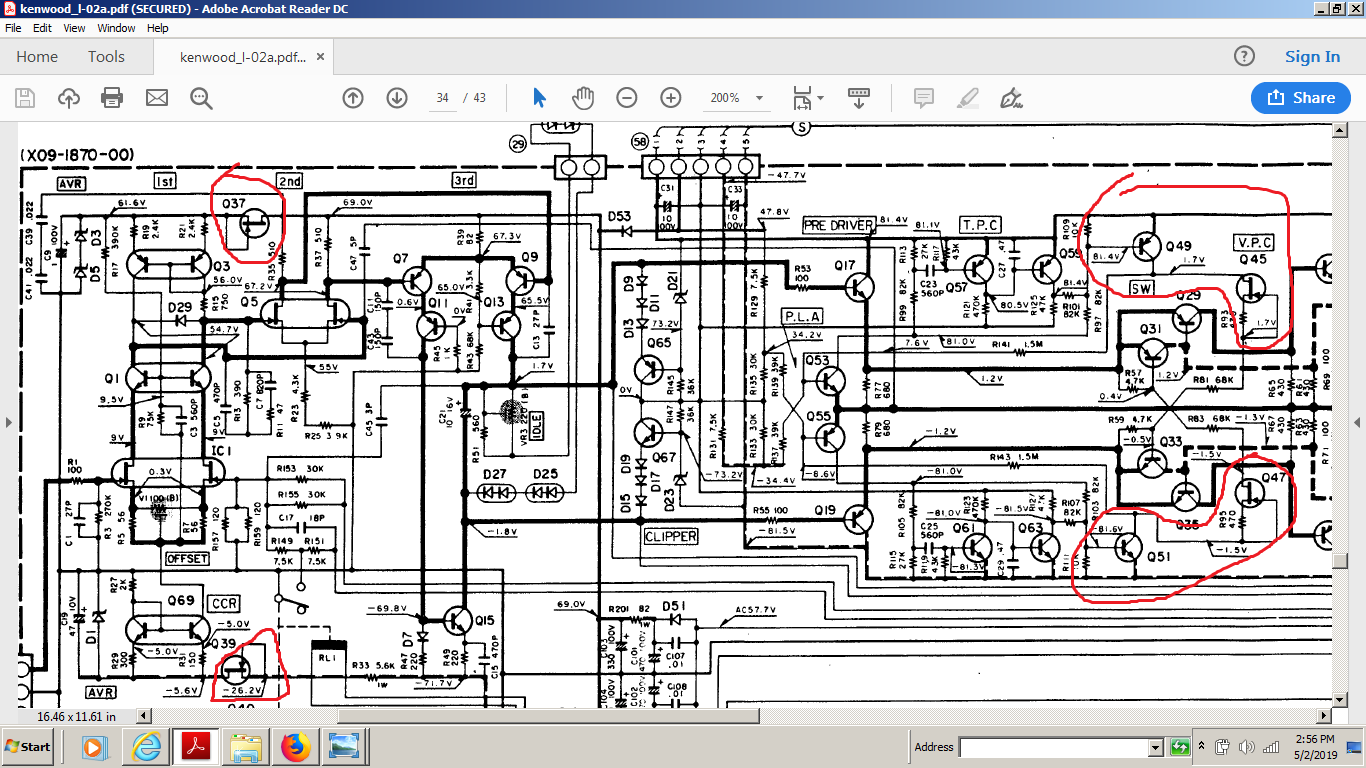Open the volume speaker tray icon
Image resolution: width=1366 pixels, height=768 pixels.
(x=1247, y=747)
